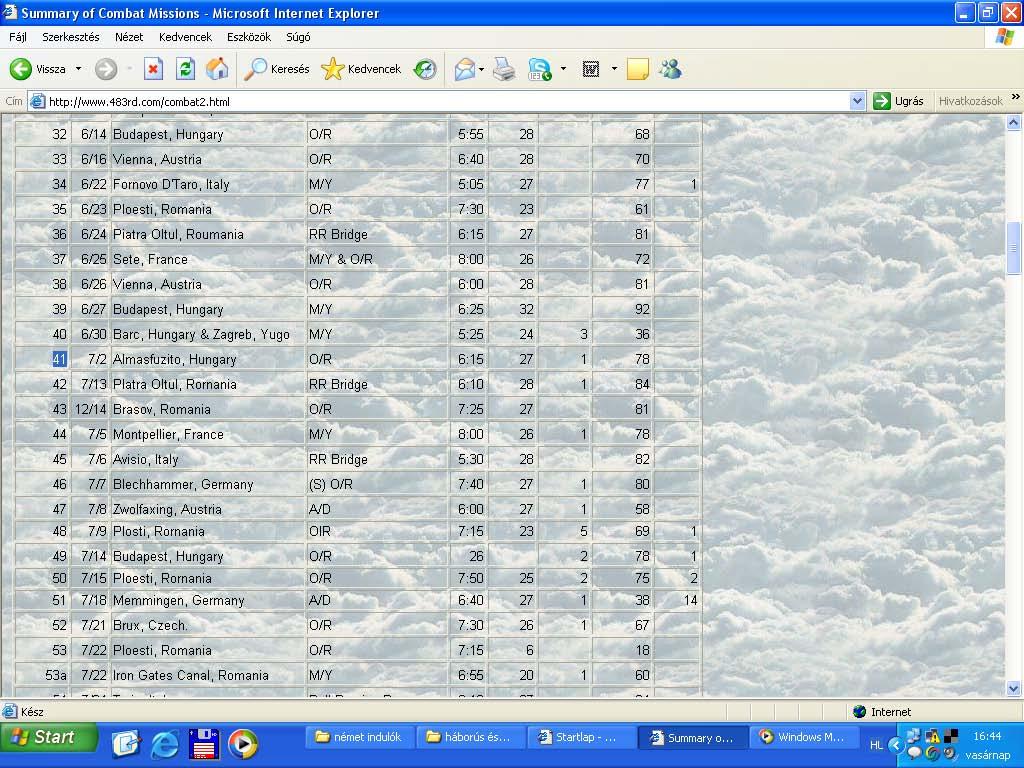Click the Start button

click(x=48, y=738)
